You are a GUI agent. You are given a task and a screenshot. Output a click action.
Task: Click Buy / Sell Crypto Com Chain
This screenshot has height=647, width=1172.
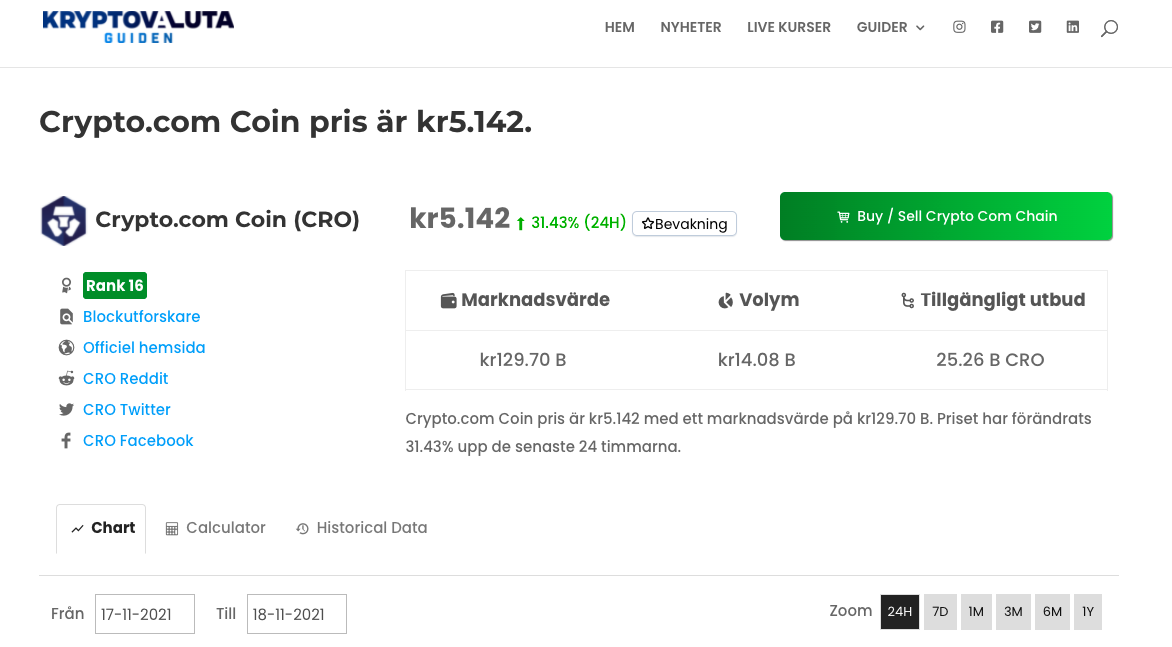(x=946, y=216)
